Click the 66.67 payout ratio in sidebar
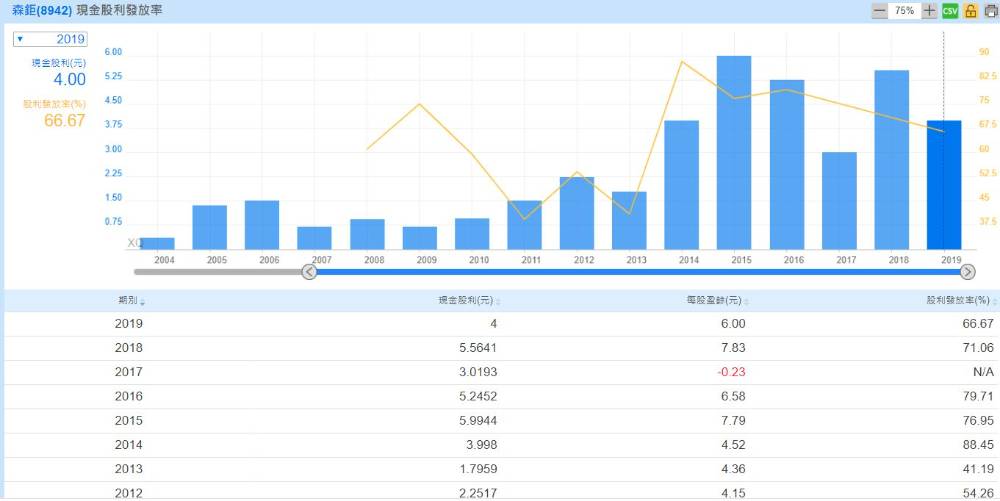 coord(64,120)
